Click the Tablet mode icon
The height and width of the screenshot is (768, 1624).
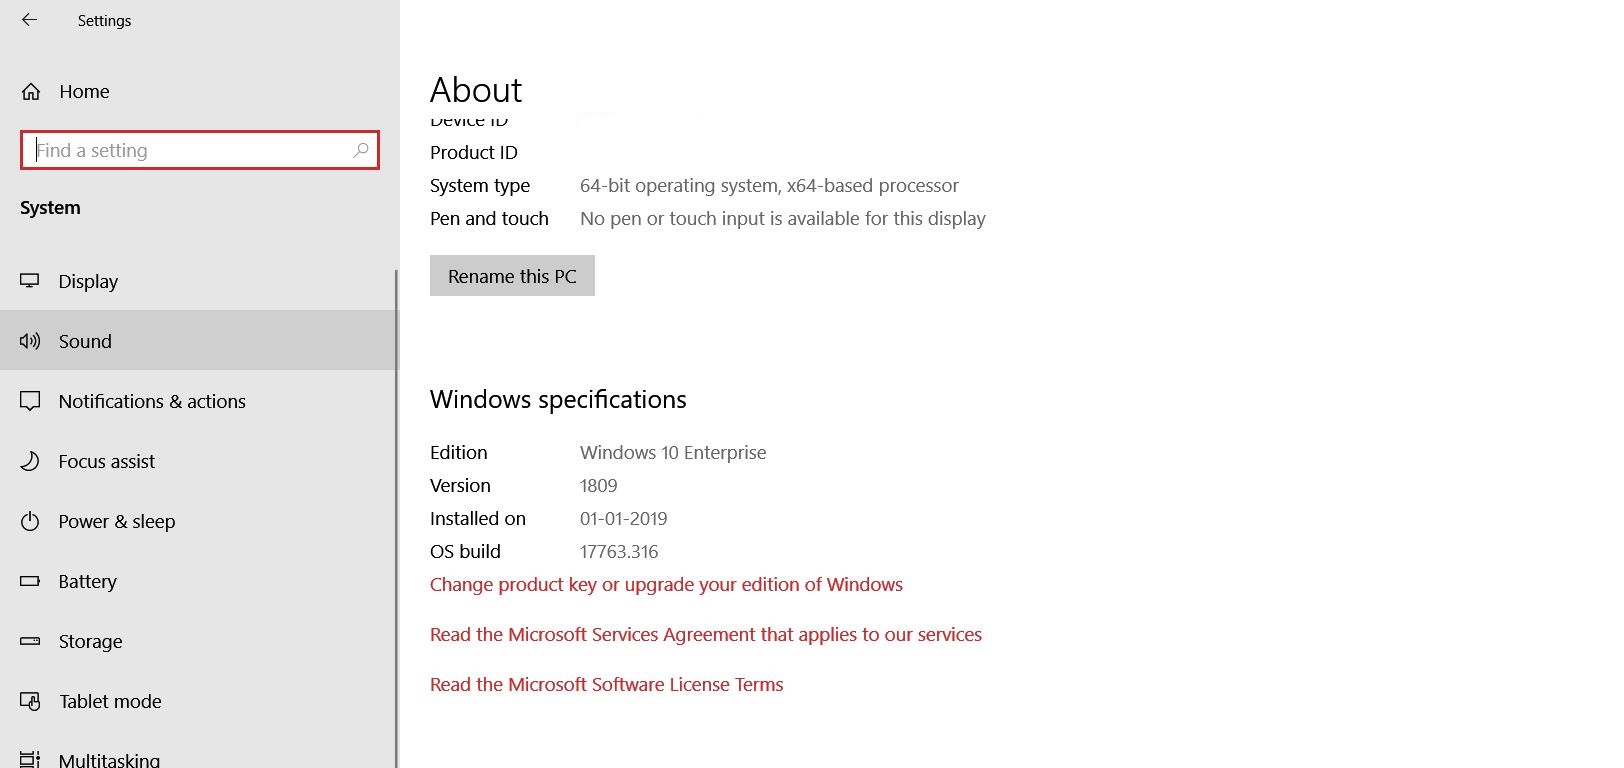click(30, 701)
